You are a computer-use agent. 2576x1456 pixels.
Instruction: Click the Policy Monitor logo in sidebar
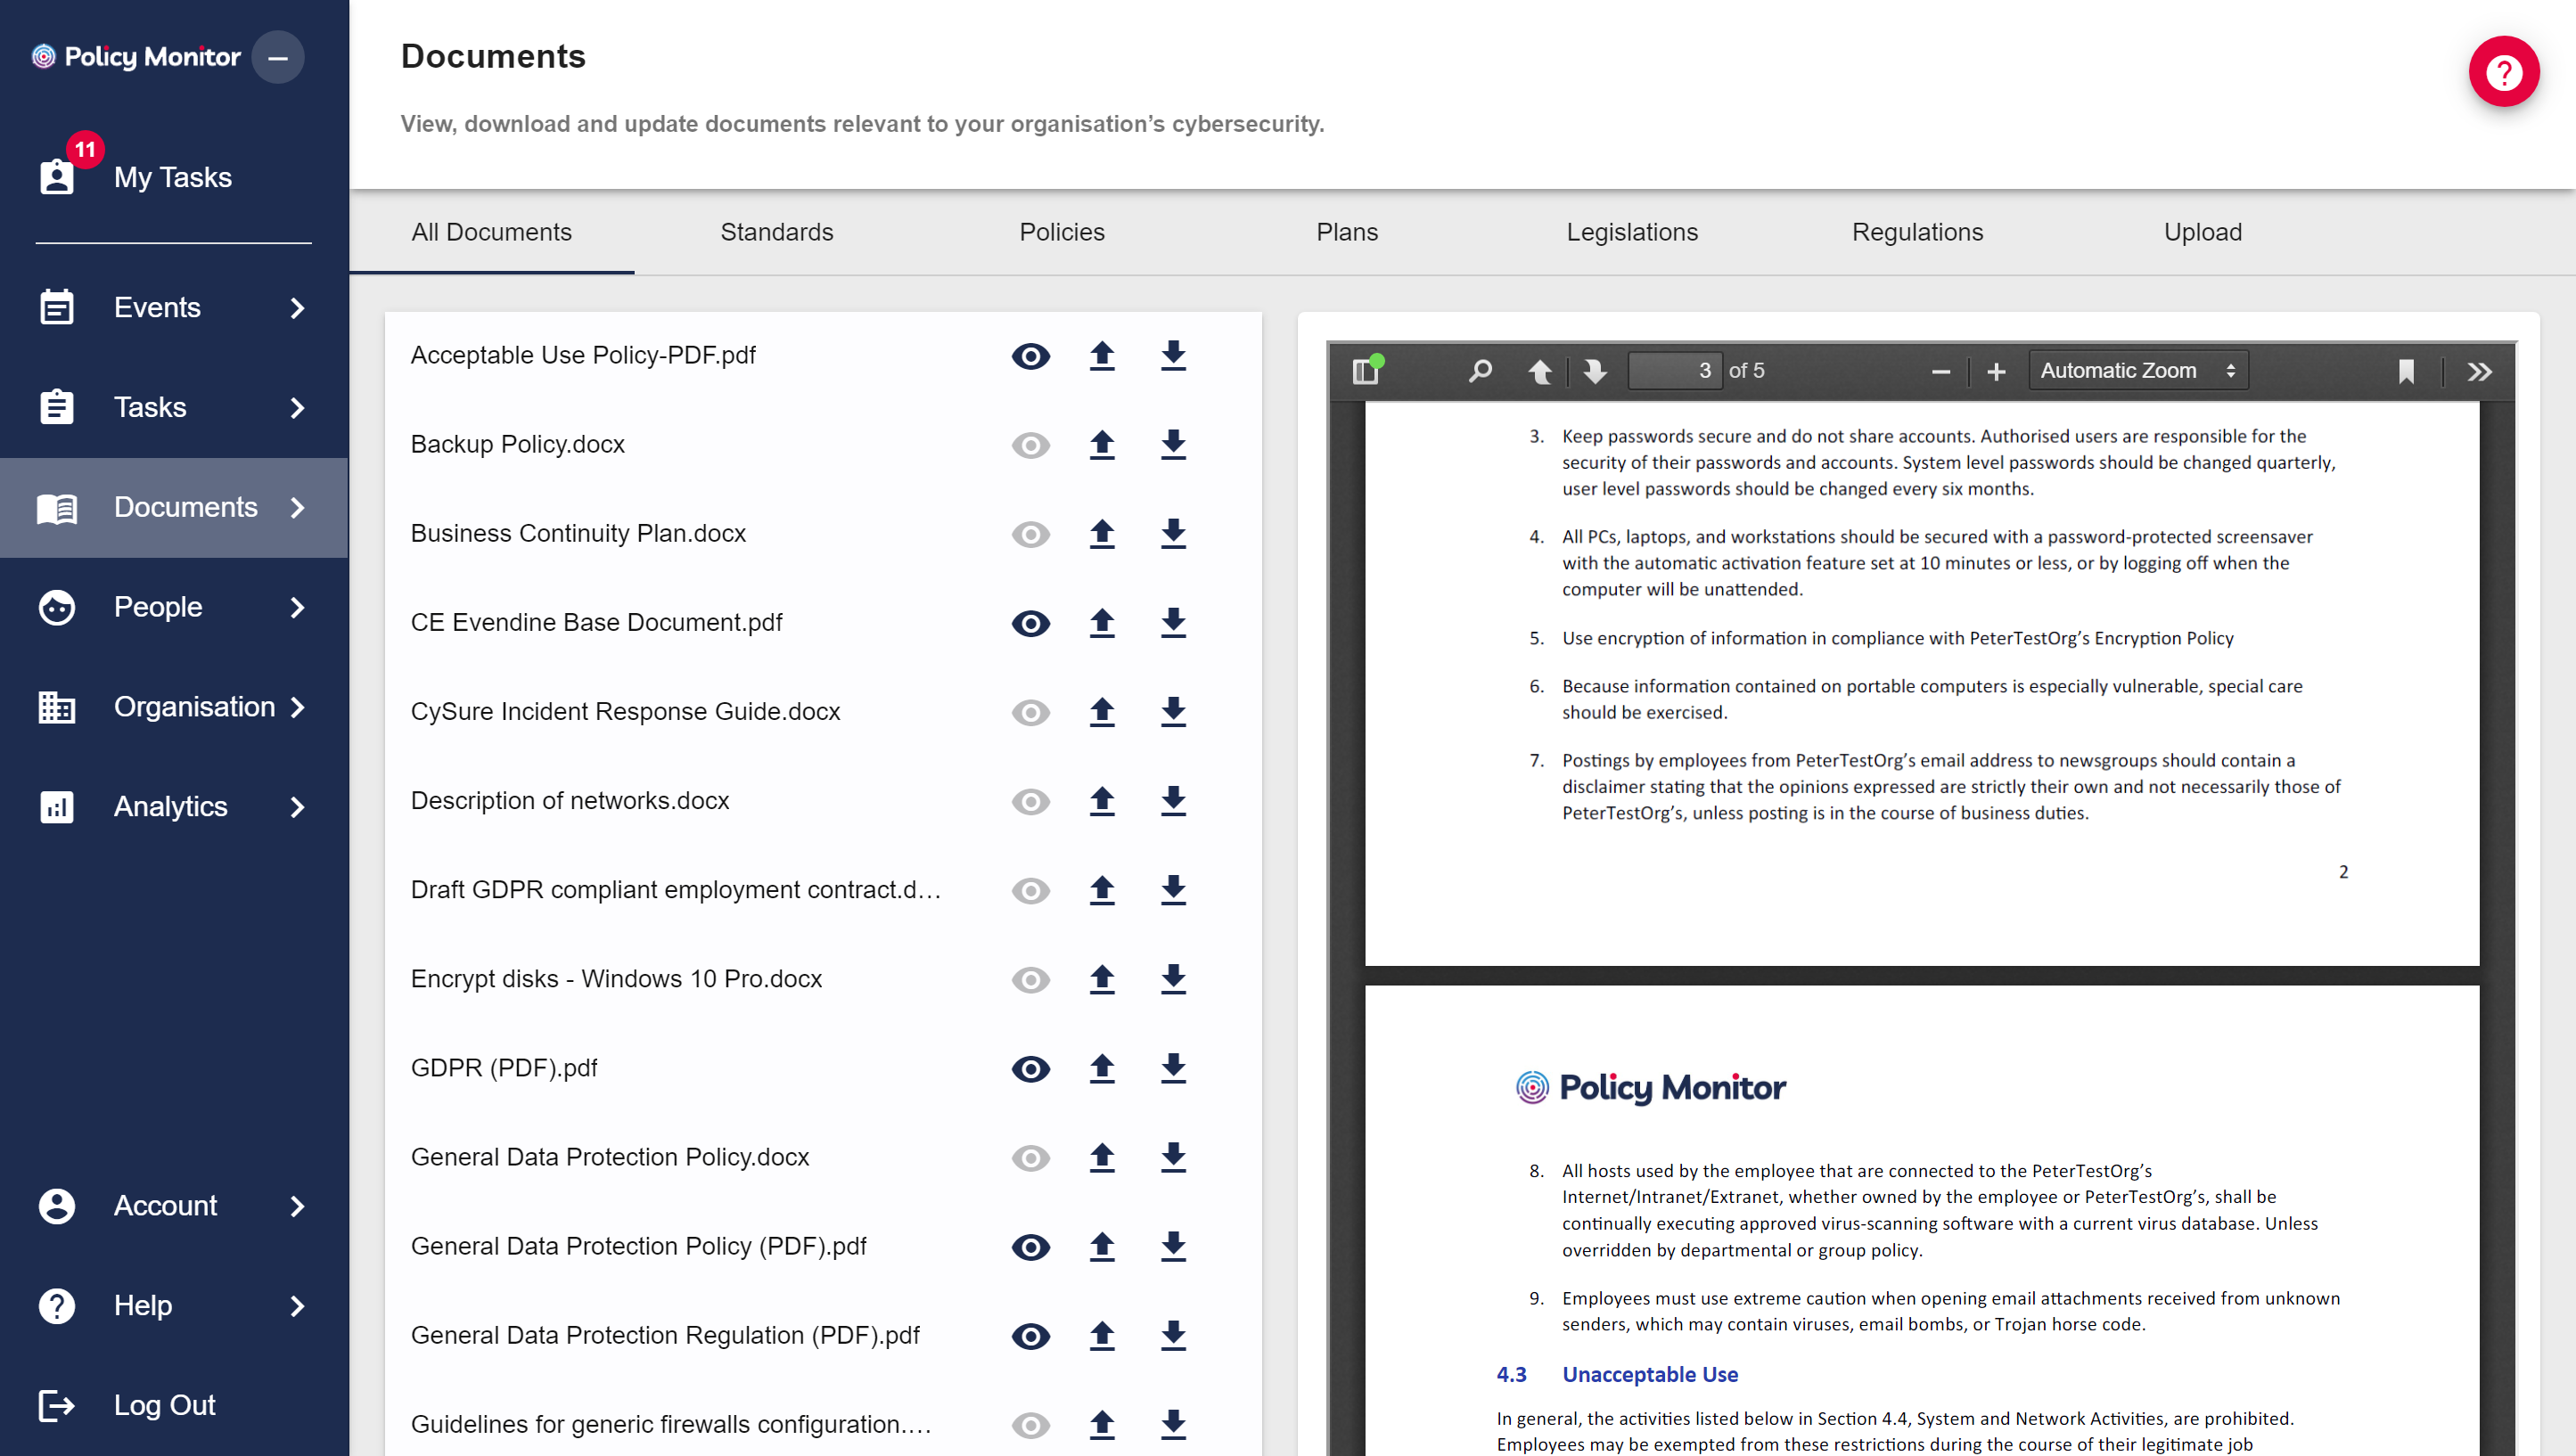coord(136,57)
